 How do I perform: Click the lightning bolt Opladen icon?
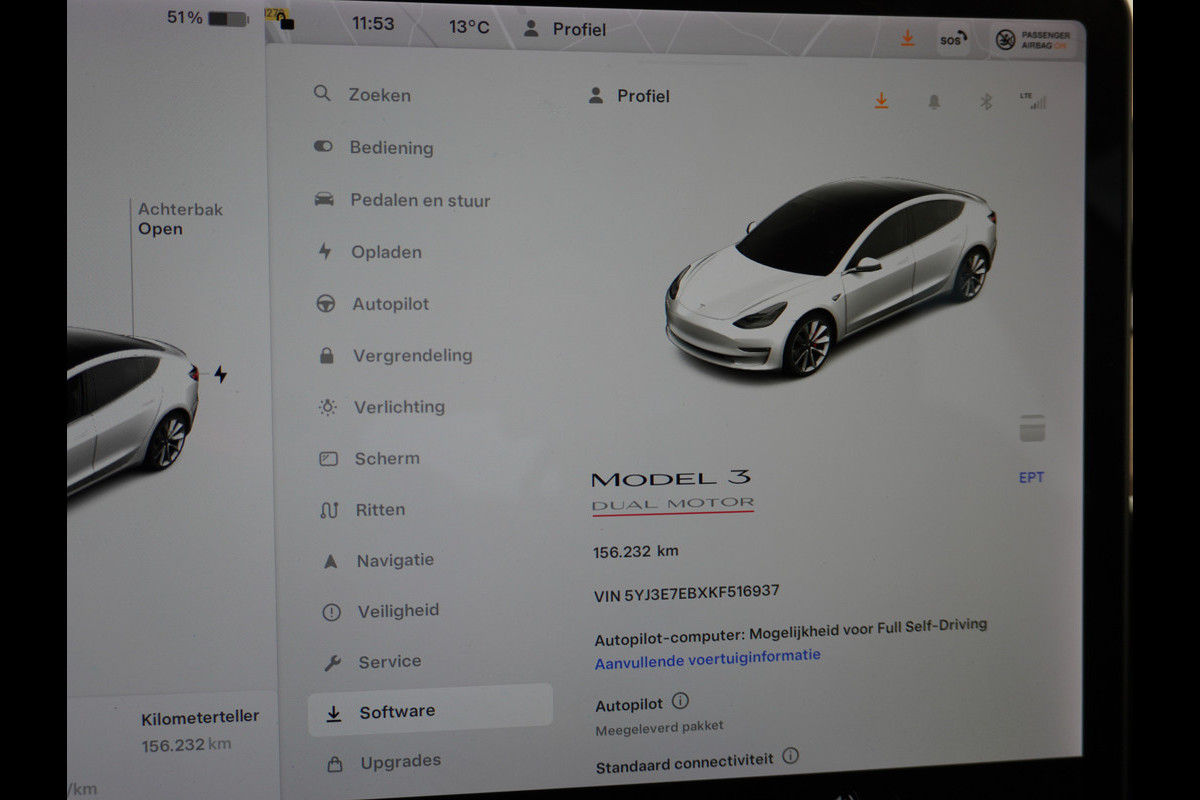click(325, 252)
